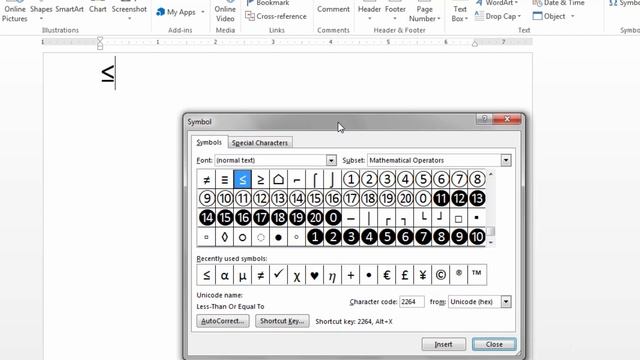Screen dimensions: 640x360
Task: Click the right indent marker on the ruler
Action: [x=475, y=43]
